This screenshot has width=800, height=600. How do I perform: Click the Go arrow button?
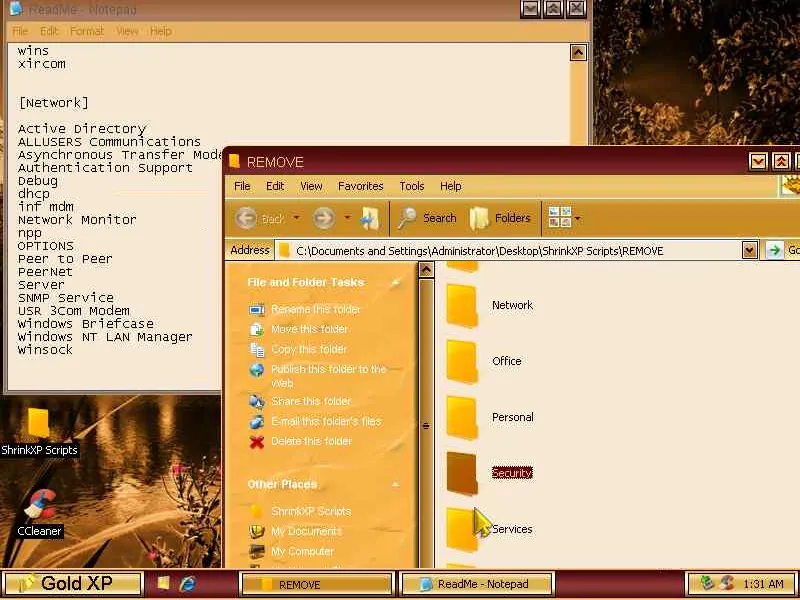click(774, 251)
